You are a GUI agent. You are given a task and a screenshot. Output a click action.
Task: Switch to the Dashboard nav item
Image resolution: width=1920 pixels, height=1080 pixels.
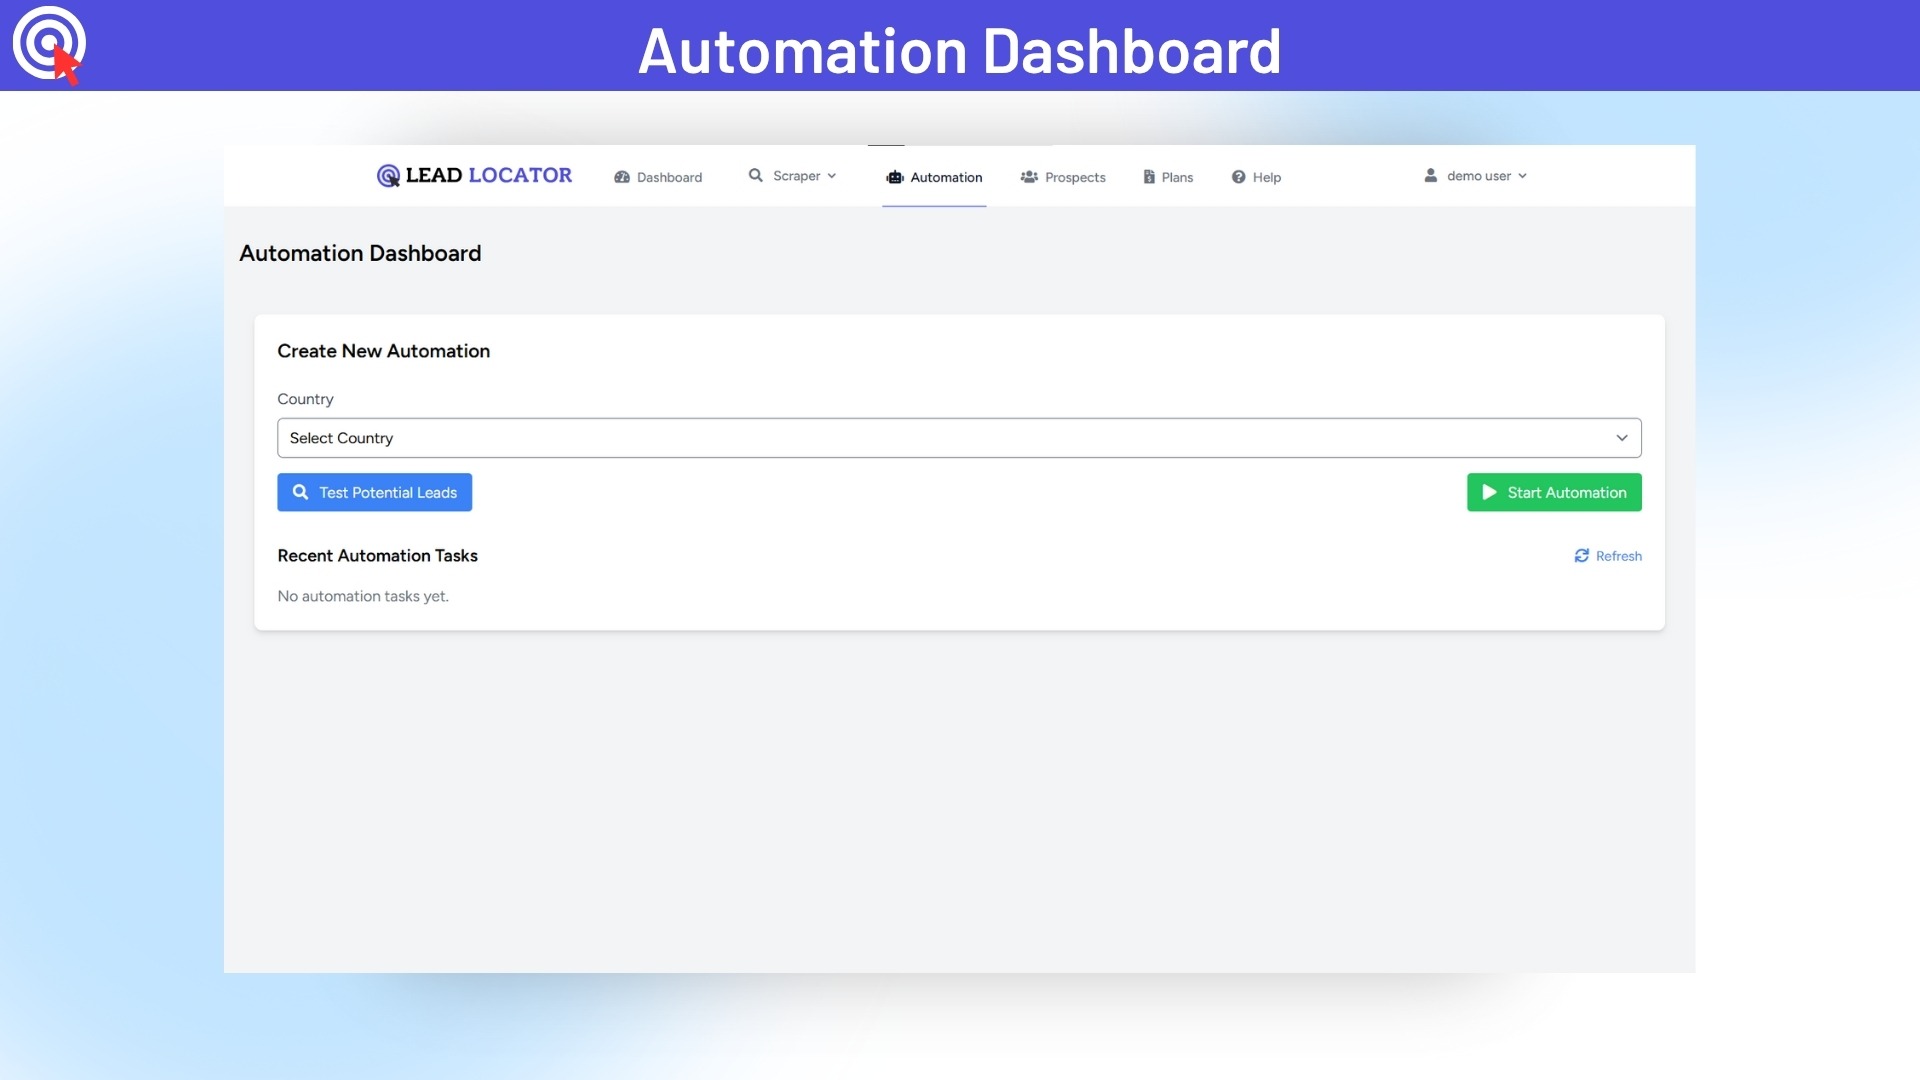[x=669, y=177]
